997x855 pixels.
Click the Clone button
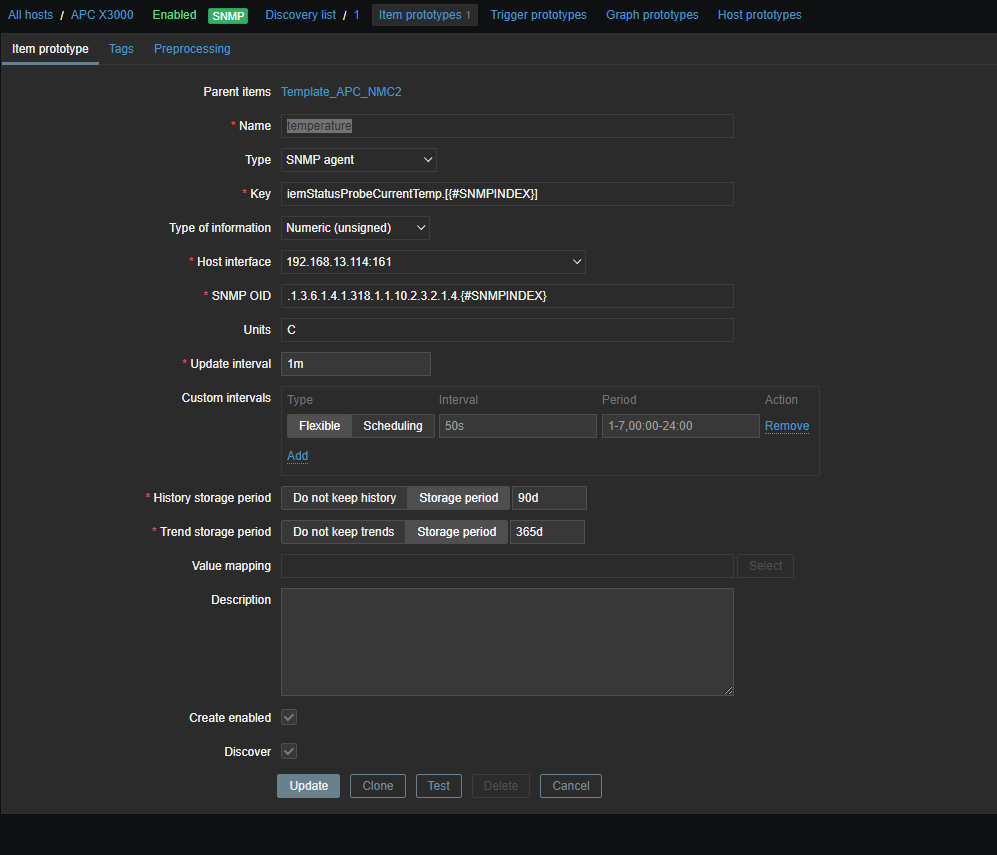pyautogui.click(x=377, y=786)
